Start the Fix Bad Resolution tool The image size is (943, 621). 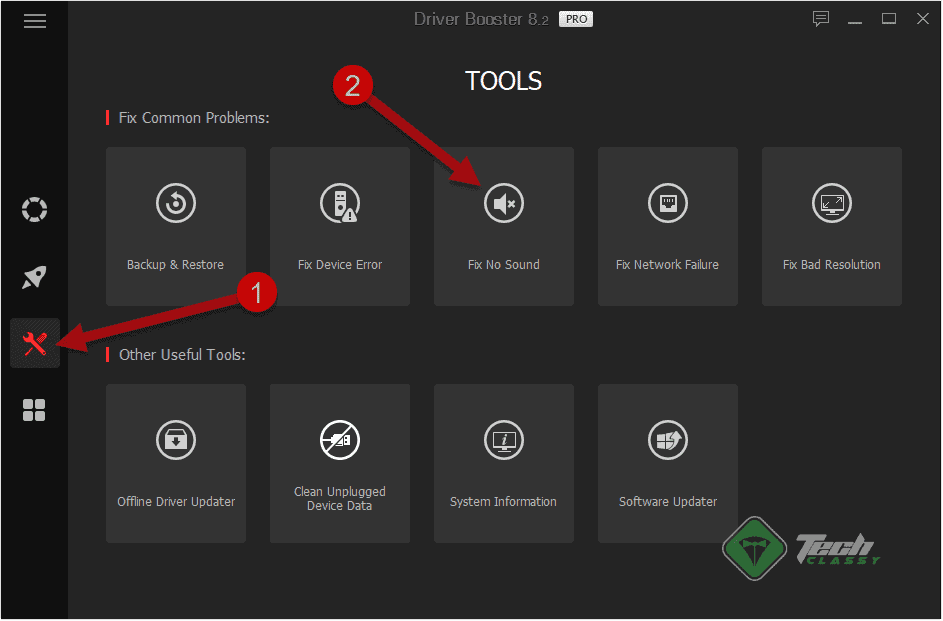(x=831, y=225)
